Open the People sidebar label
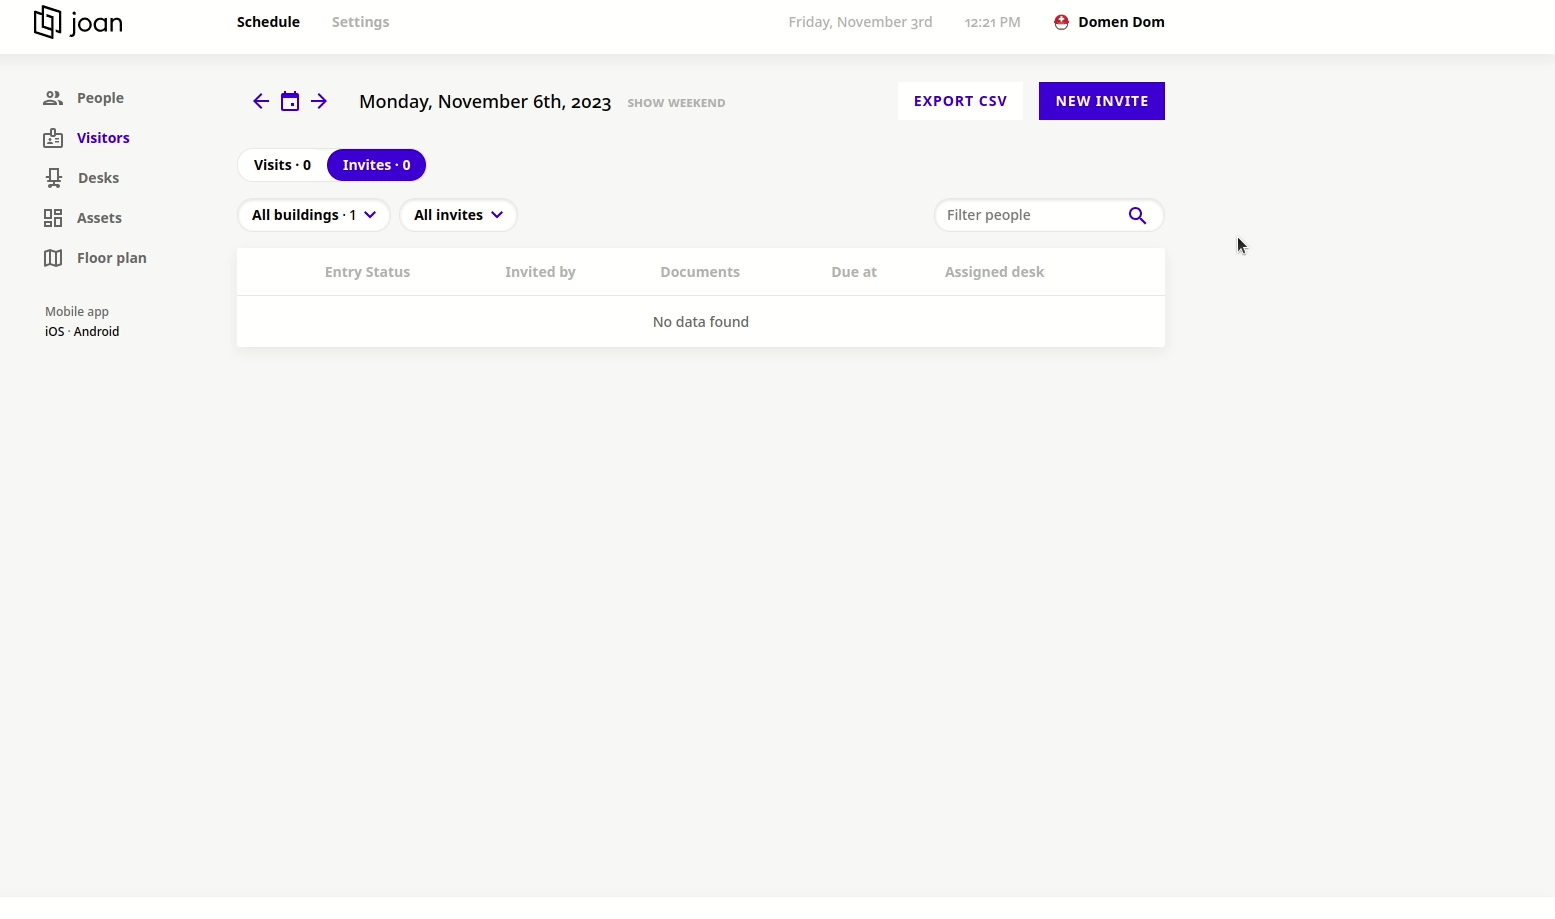The height and width of the screenshot is (919, 1555). (x=100, y=98)
